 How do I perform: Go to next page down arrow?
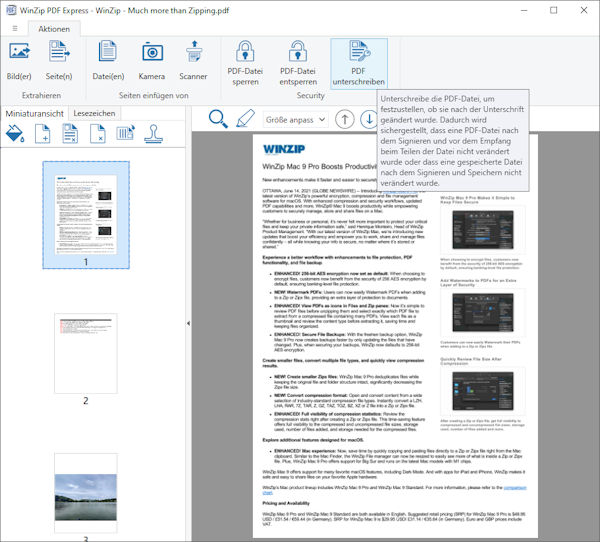coord(369,119)
